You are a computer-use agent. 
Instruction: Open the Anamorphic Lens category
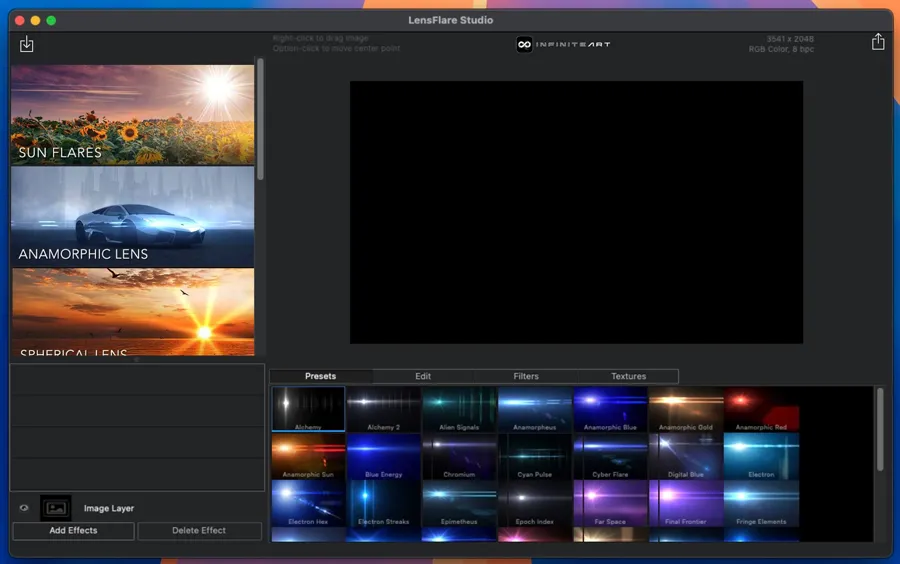tap(132, 217)
